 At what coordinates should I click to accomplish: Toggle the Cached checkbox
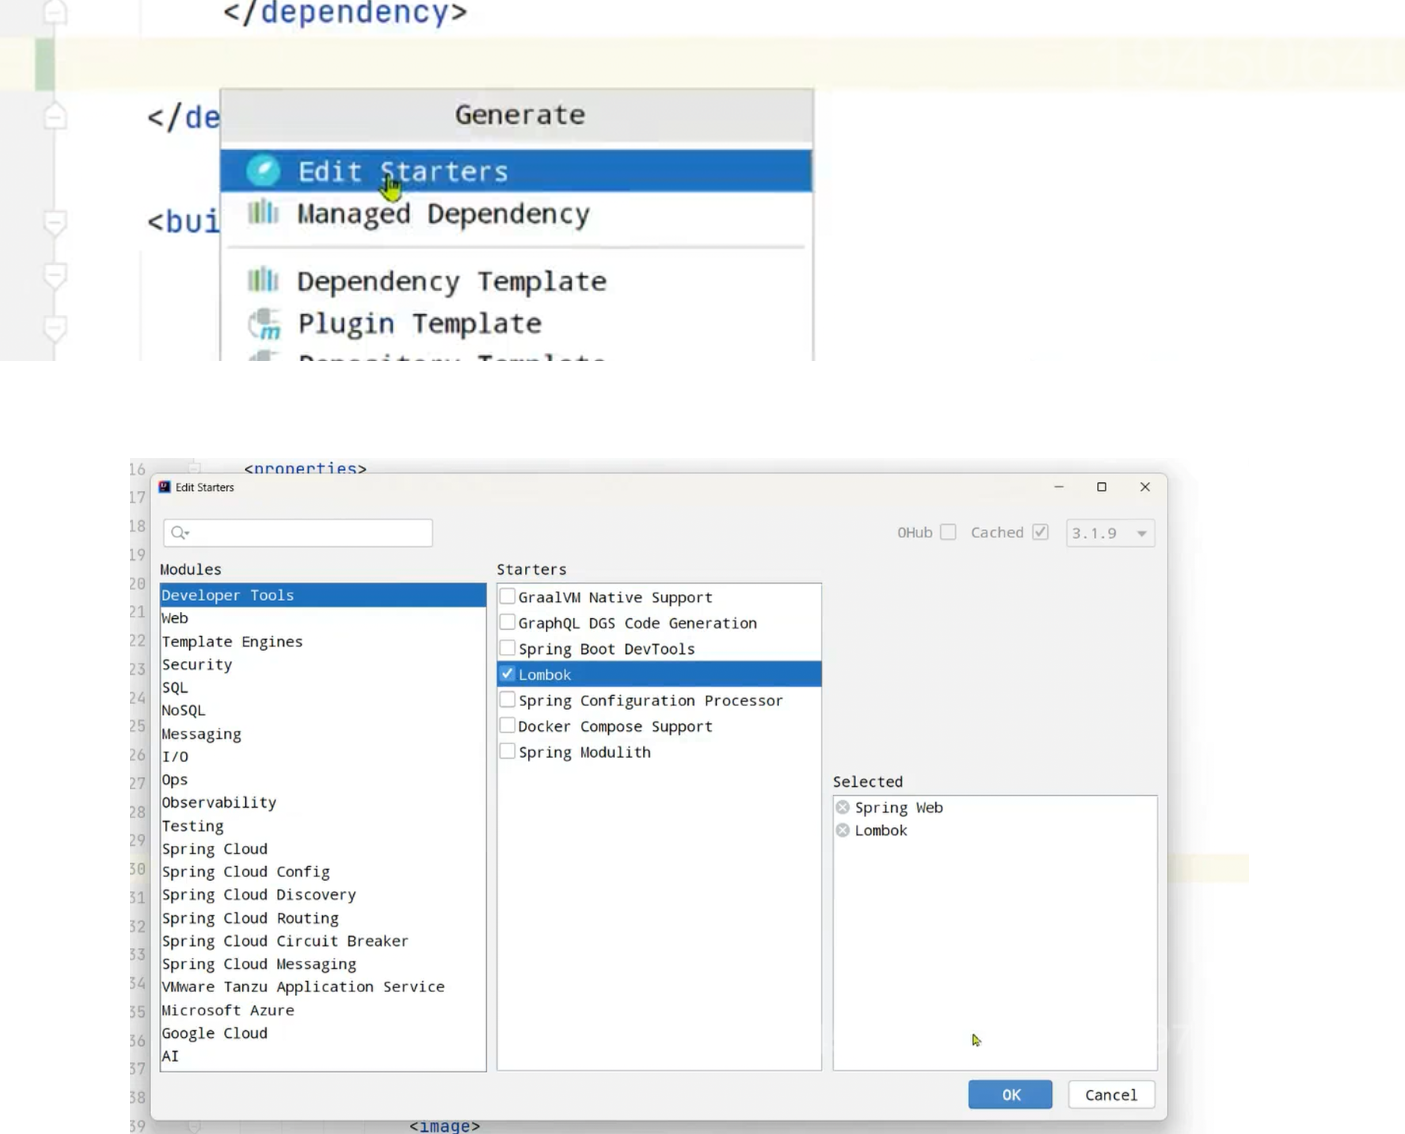click(1041, 532)
